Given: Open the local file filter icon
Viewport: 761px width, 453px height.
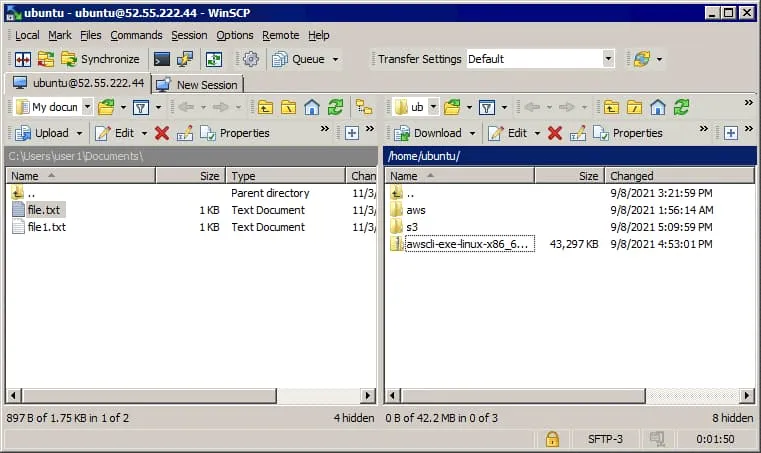Looking at the screenshot, I should pyautogui.click(x=141, y=107).
